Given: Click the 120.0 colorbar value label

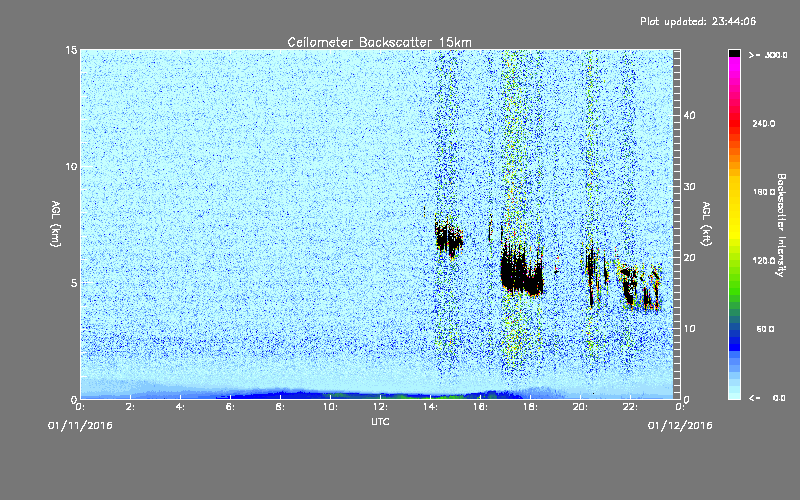Looking at the screenshot, I should (x=764, y=261).
